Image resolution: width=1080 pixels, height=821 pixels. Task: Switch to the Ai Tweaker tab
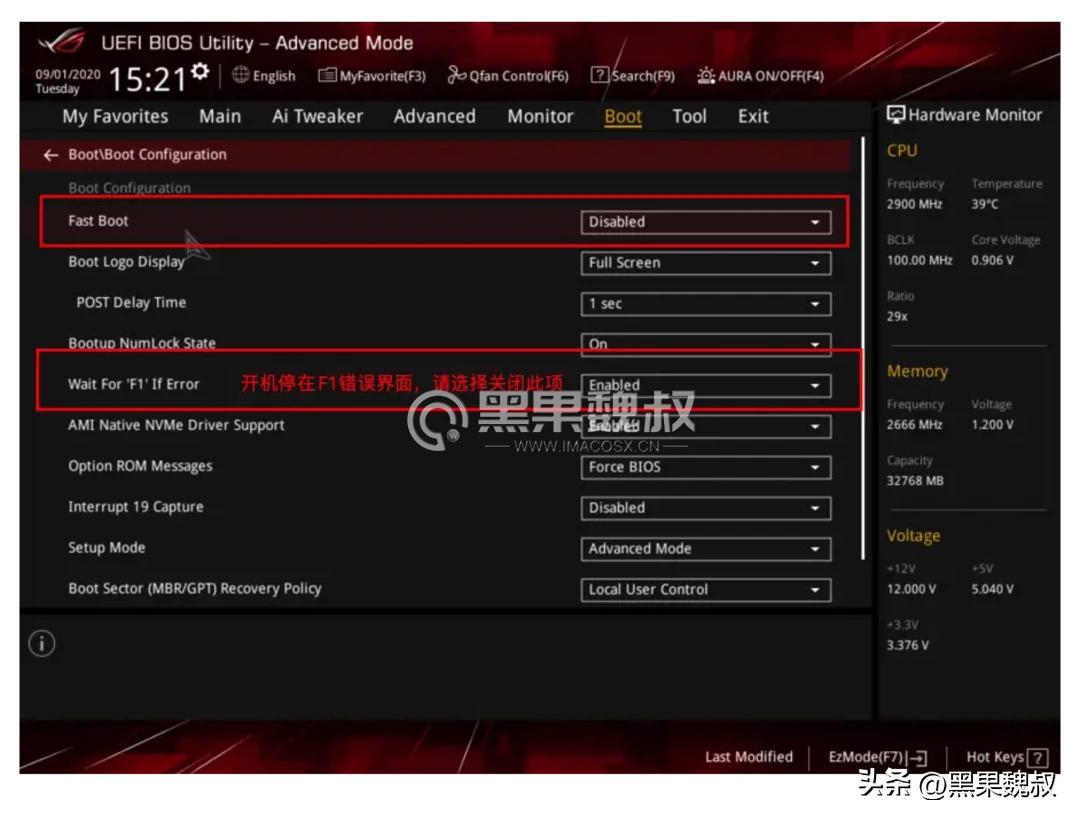(317, 116)
